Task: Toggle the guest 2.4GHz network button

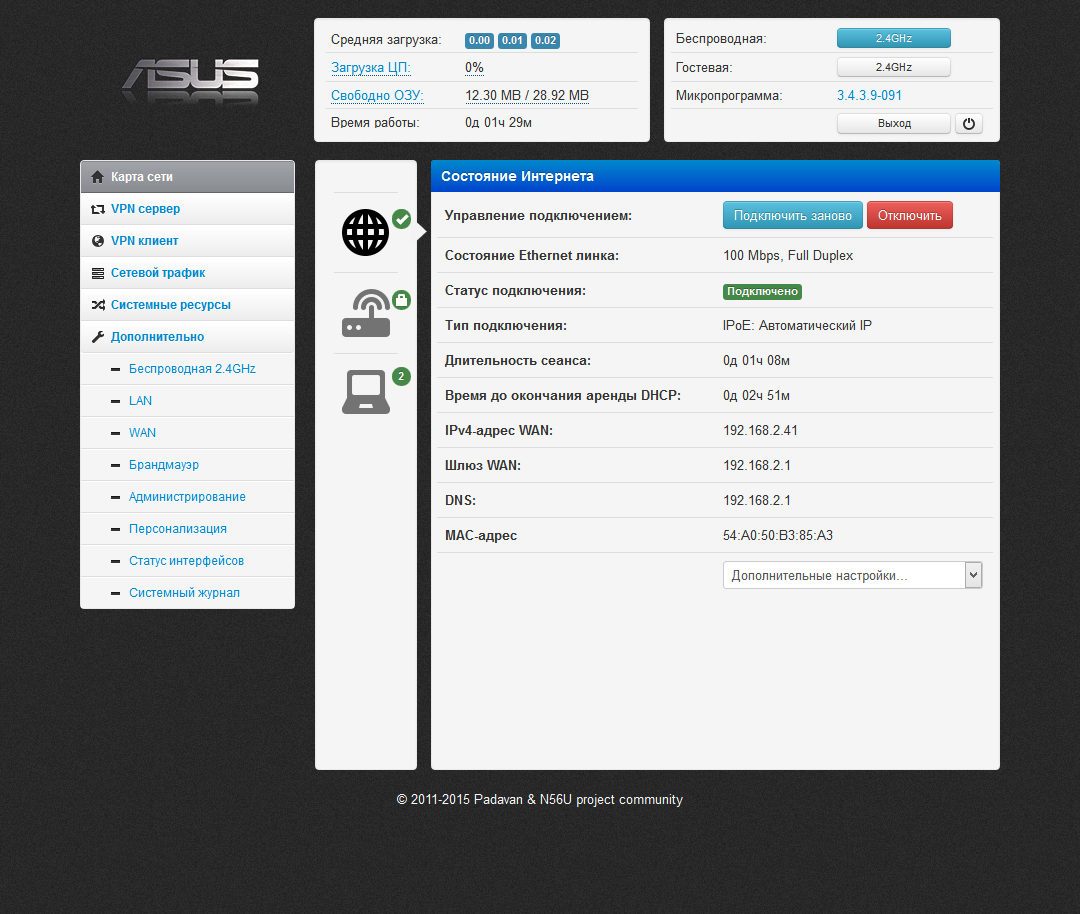Action: click(x=893, y=67)
